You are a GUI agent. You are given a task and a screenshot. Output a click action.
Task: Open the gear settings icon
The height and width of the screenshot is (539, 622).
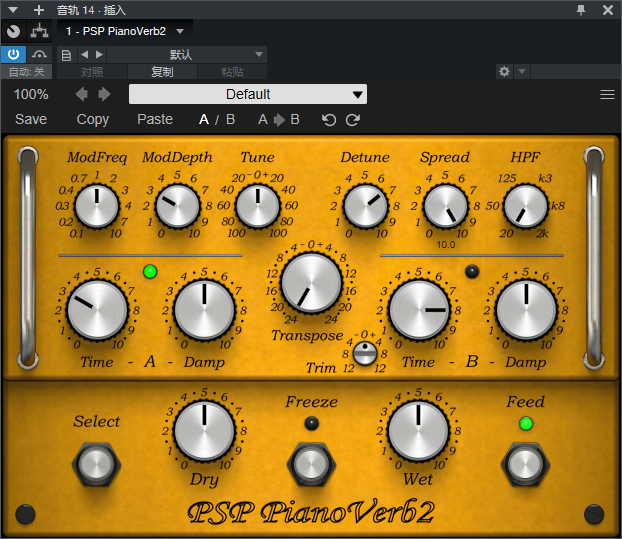coord(504,72)
